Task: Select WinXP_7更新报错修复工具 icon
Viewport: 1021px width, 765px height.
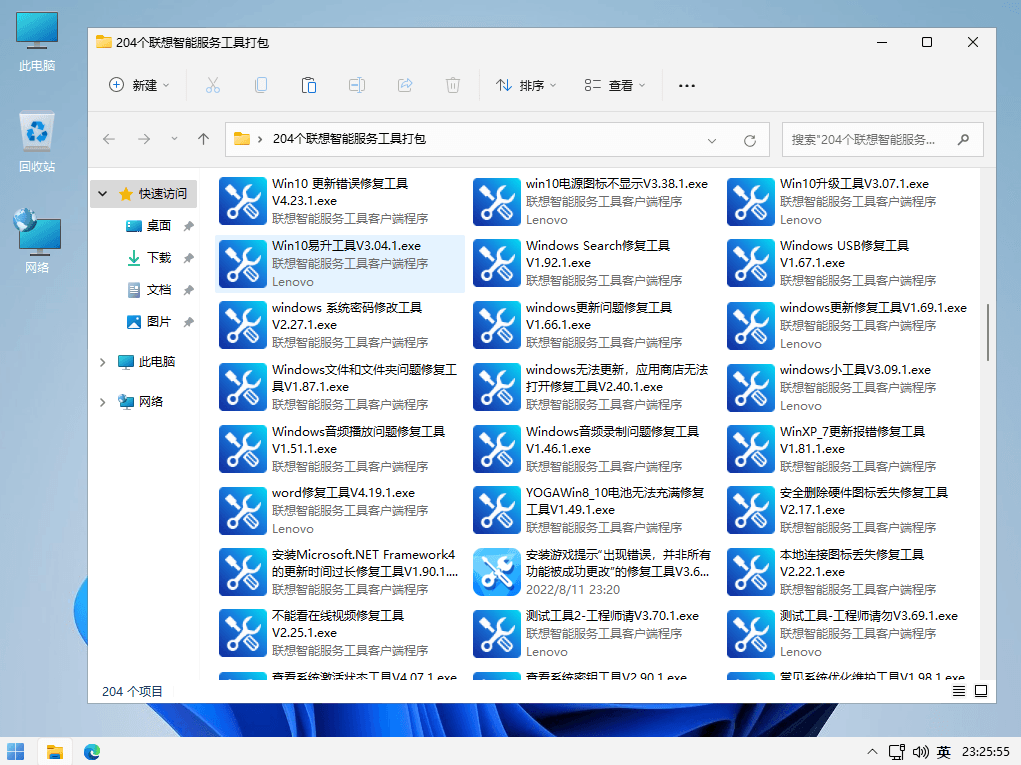Action: pyautogui.click(x=751, y=449)
